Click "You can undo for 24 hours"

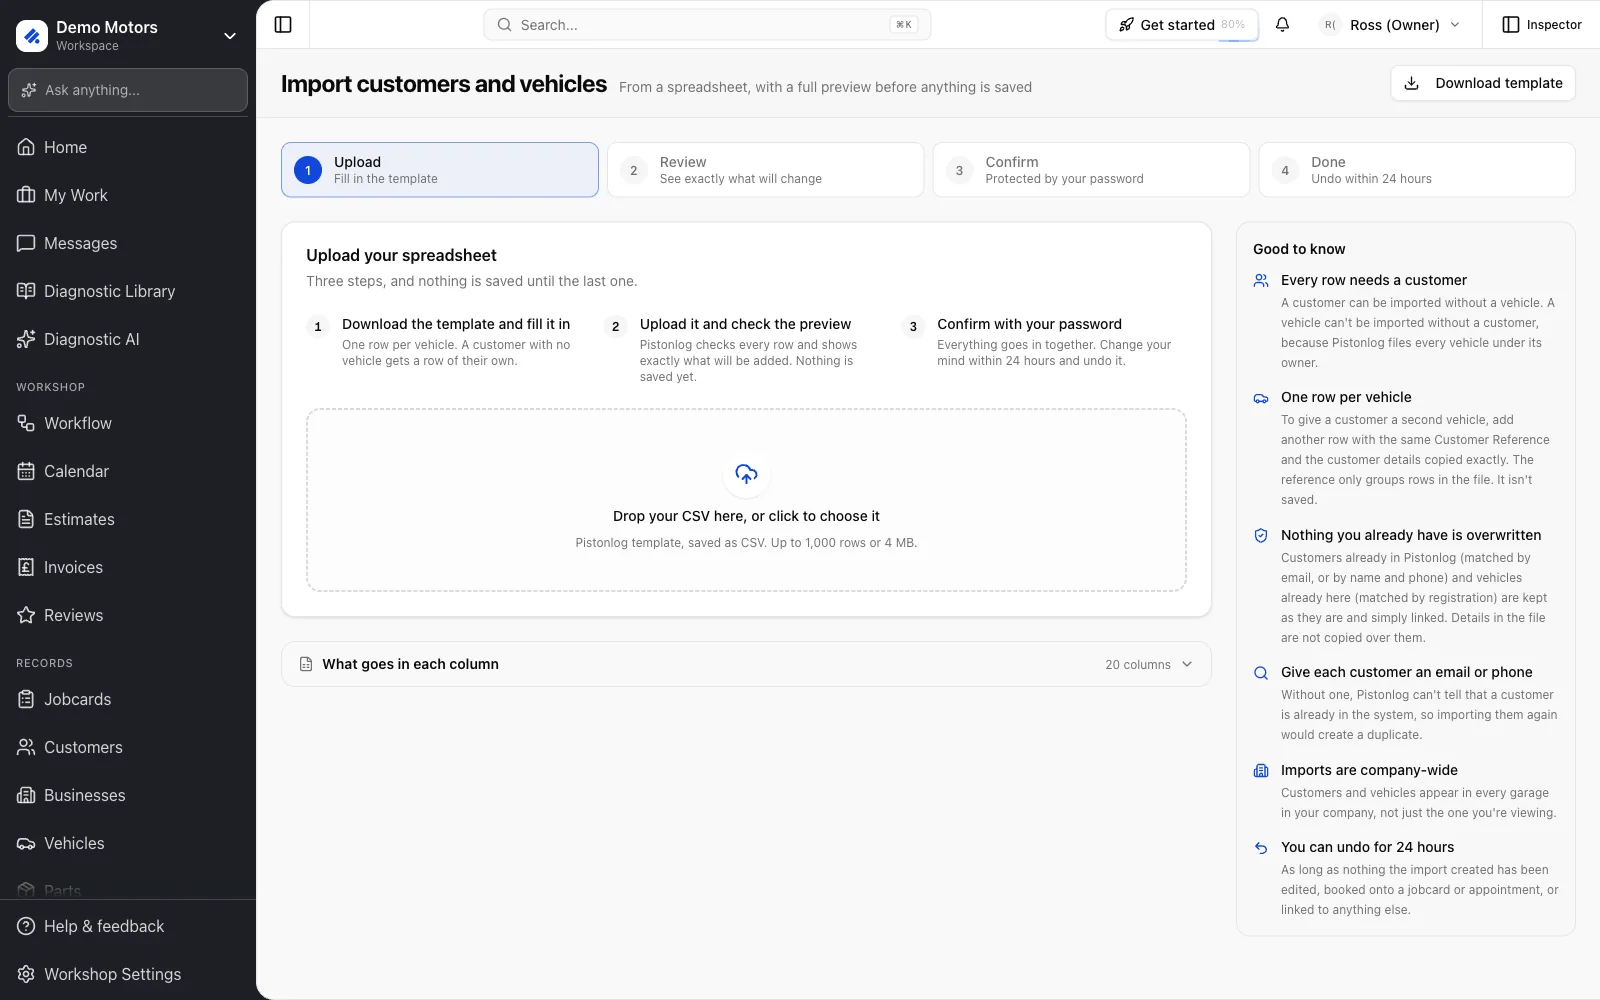[1367, 847]
